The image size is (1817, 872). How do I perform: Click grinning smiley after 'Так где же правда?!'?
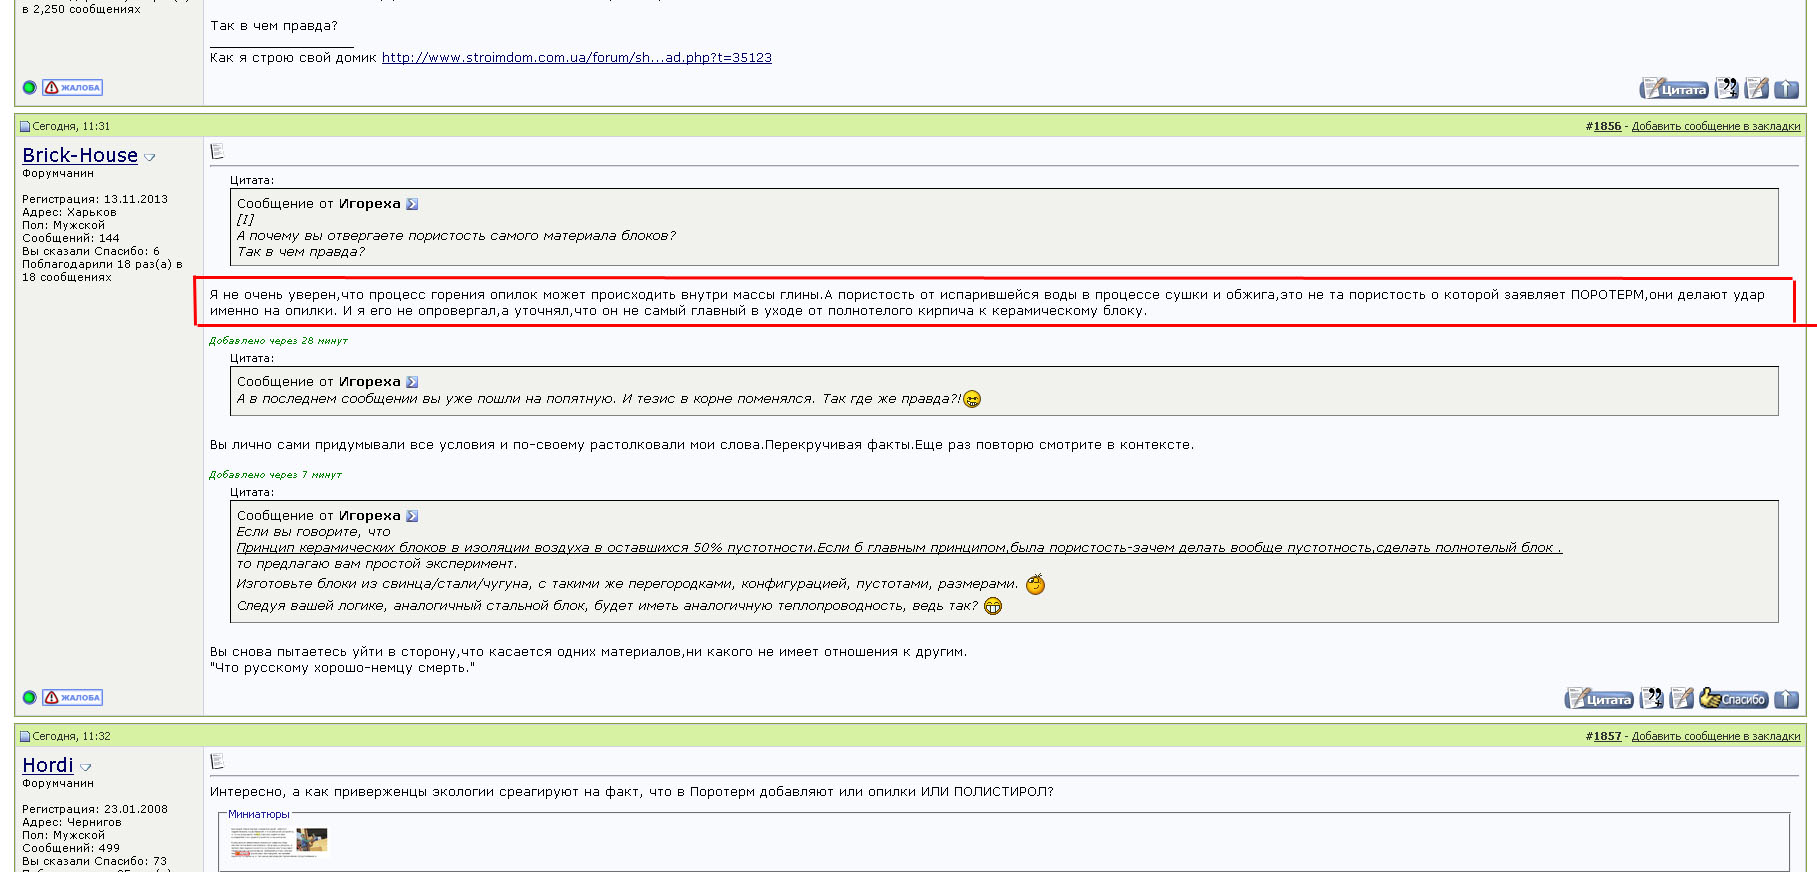point(972,399)
